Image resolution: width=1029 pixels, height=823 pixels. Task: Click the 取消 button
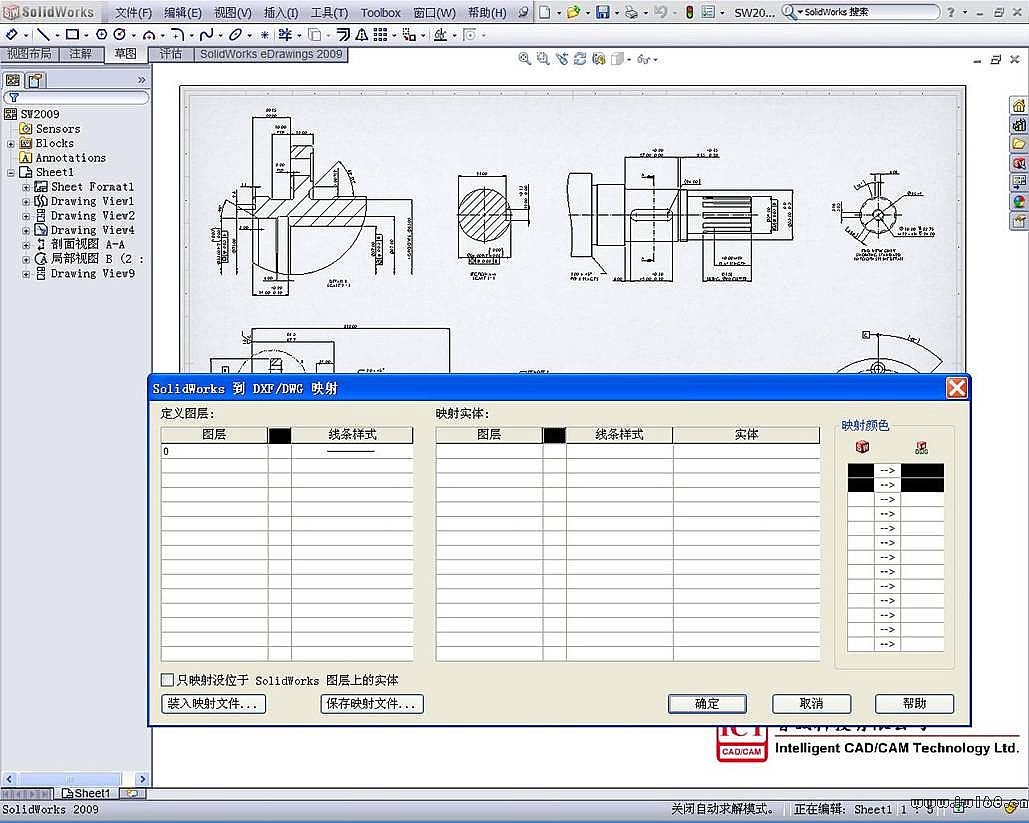(x=811, y=704)
